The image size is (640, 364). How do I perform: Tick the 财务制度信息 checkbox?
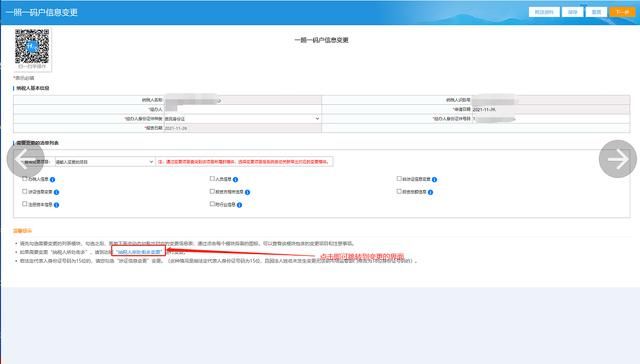click(399, 191)
